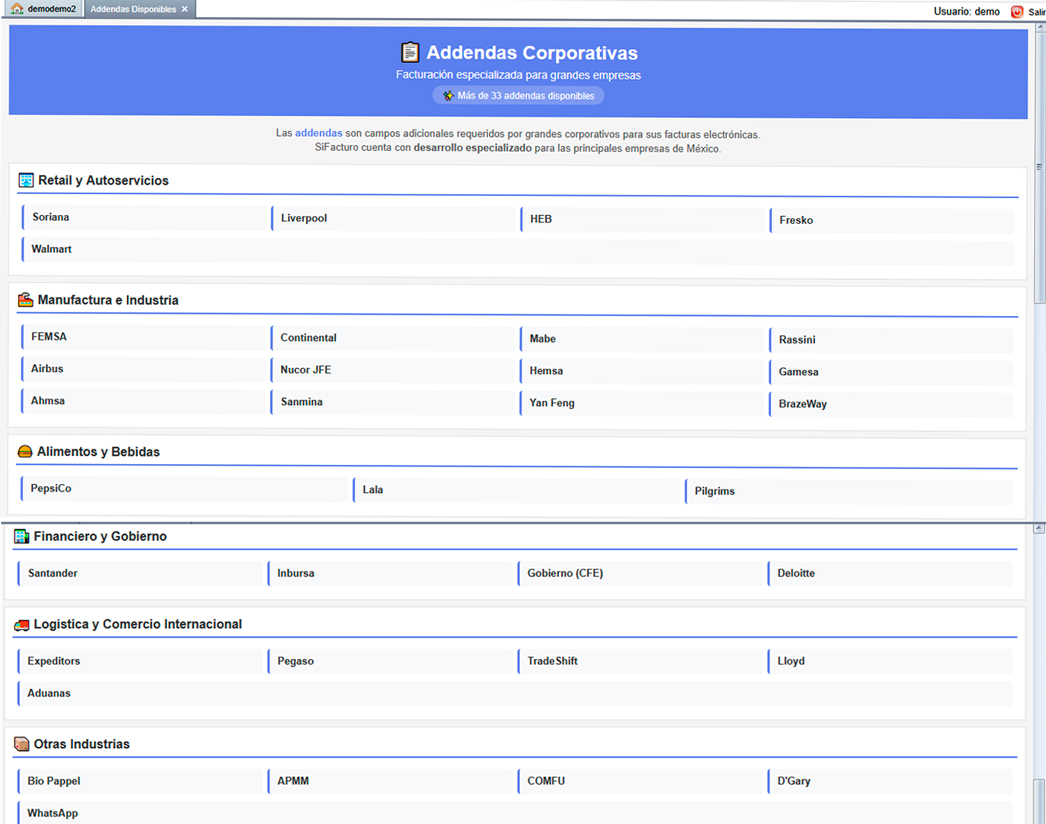Choose the PepsiCo addenda entry

[51, 489]
